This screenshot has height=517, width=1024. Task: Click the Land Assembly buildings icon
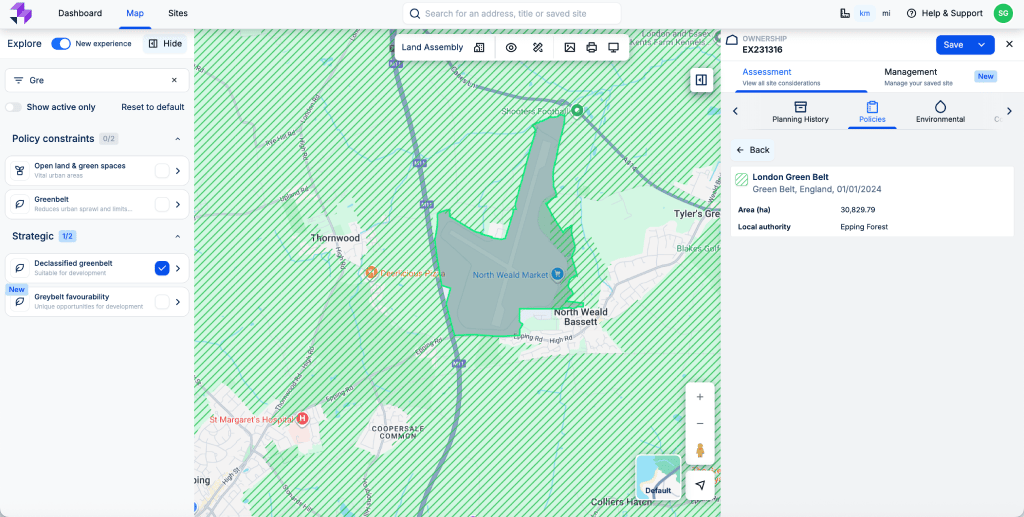point(479,47)
